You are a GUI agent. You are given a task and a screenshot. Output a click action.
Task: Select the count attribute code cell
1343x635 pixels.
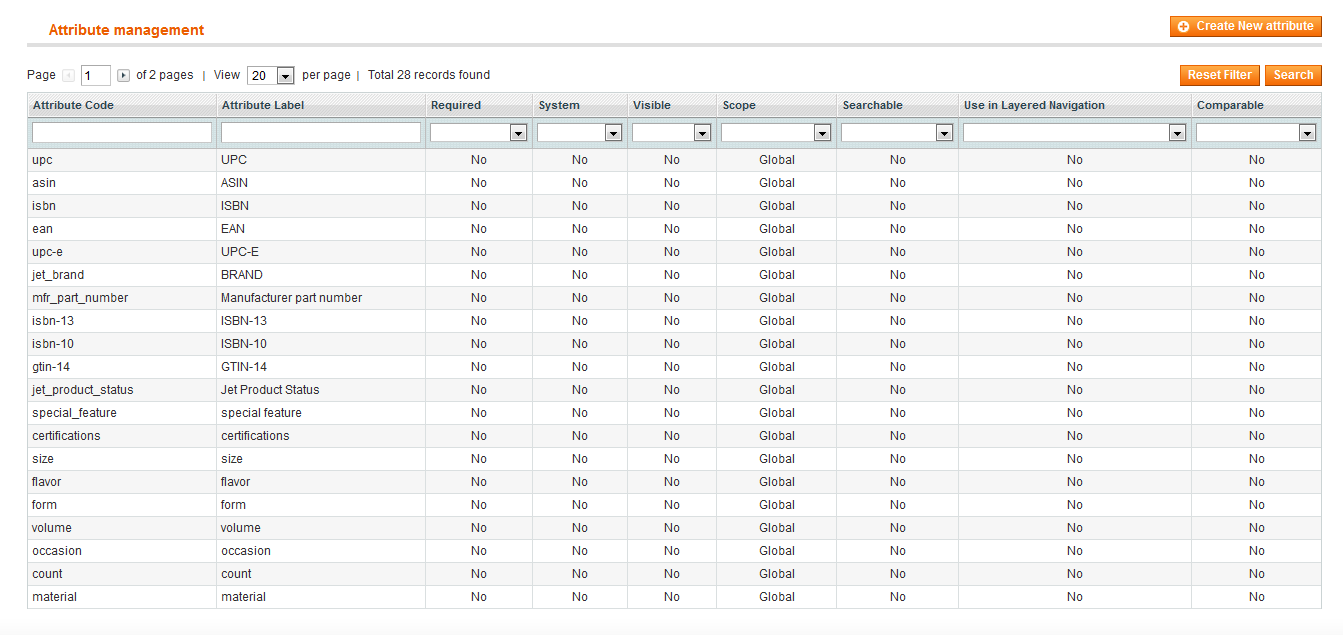[122, 574]
